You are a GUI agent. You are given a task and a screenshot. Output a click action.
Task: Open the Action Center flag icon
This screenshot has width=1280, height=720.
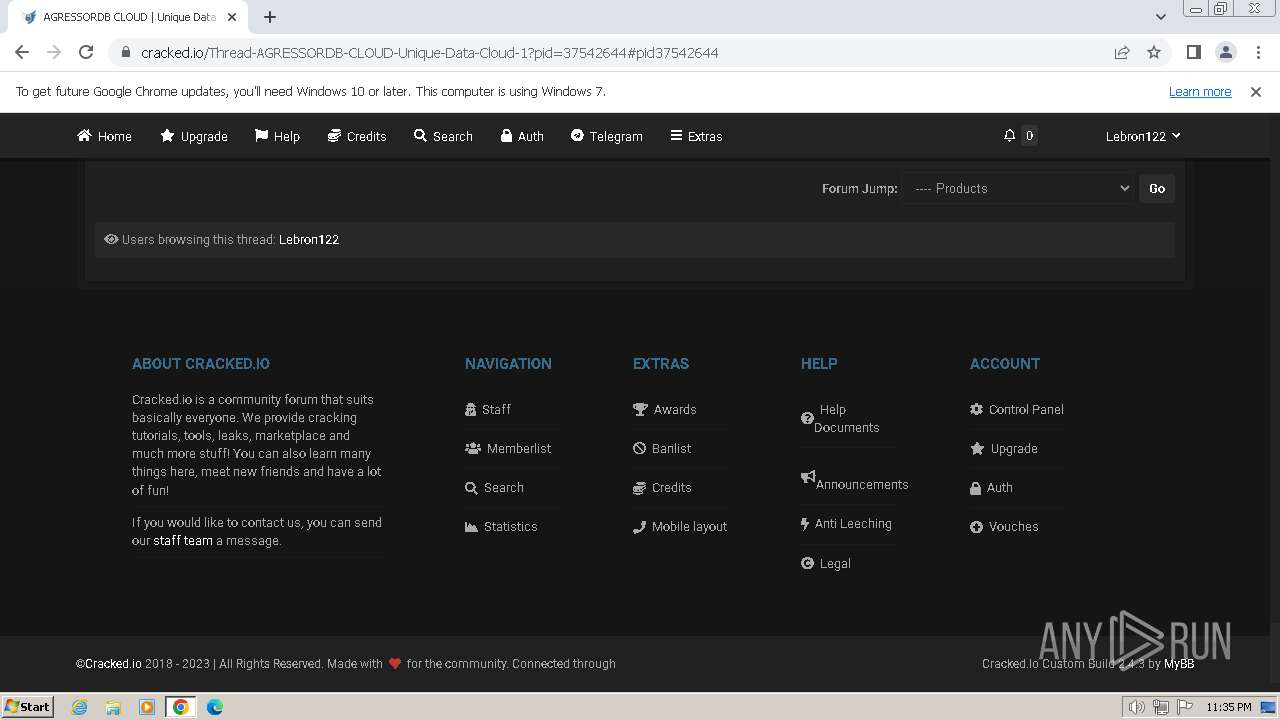pos(1185,707)
